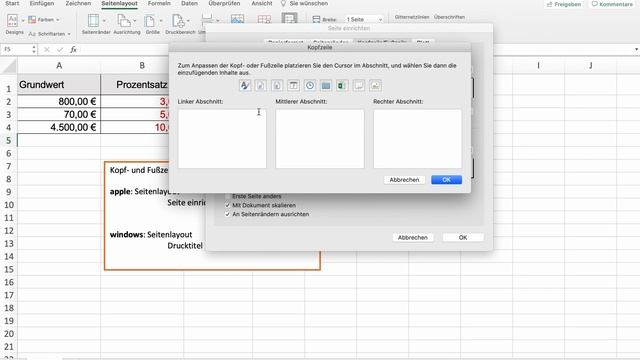Click the fx insert function icon
640x360 pixels.
click(73, 49)
